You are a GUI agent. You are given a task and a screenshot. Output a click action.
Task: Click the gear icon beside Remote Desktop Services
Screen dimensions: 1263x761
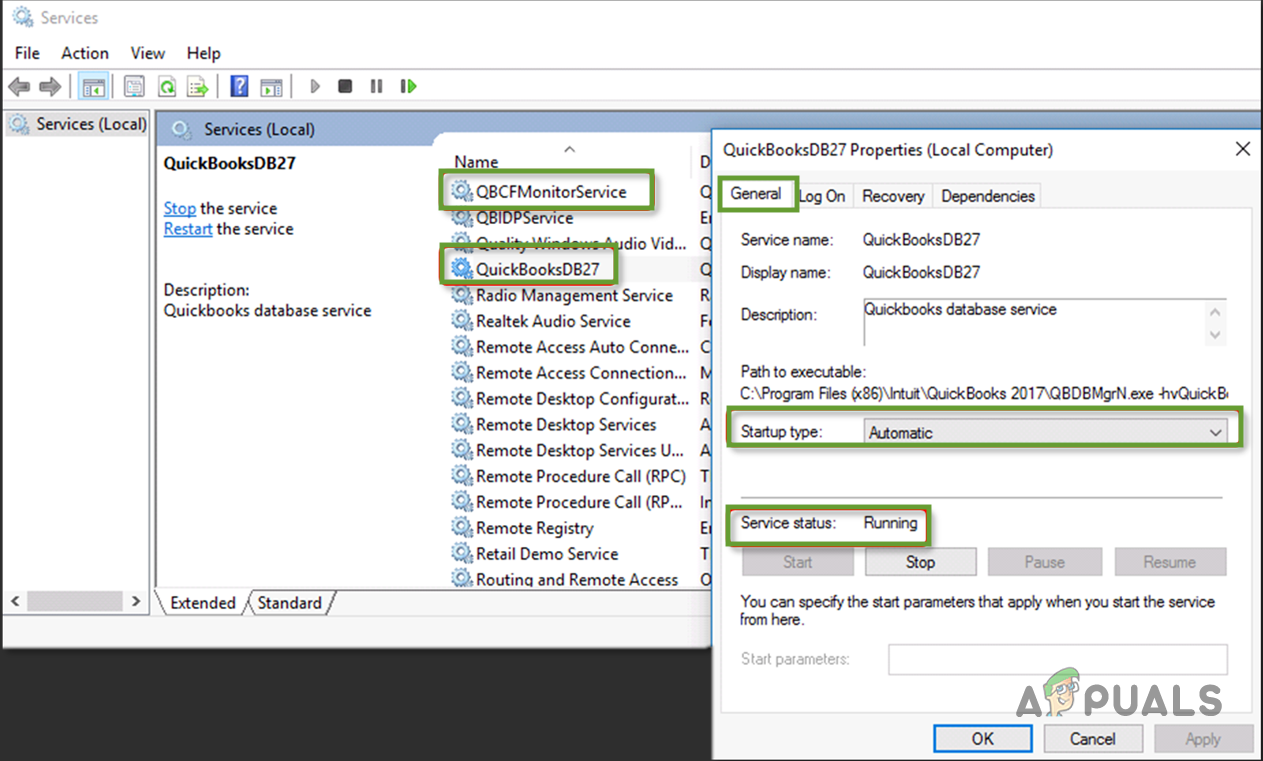pyautogui.click(x=461, y=424)
